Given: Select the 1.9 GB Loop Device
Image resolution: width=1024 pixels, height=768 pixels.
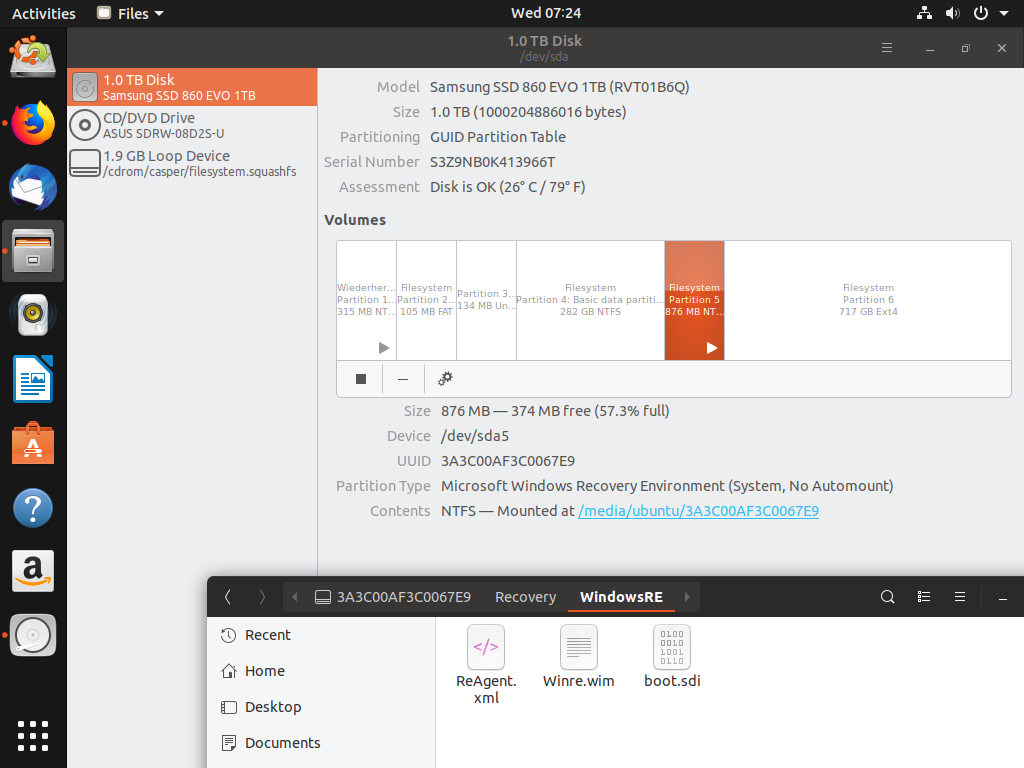Looking at the screenshot, I should point(193,163).
